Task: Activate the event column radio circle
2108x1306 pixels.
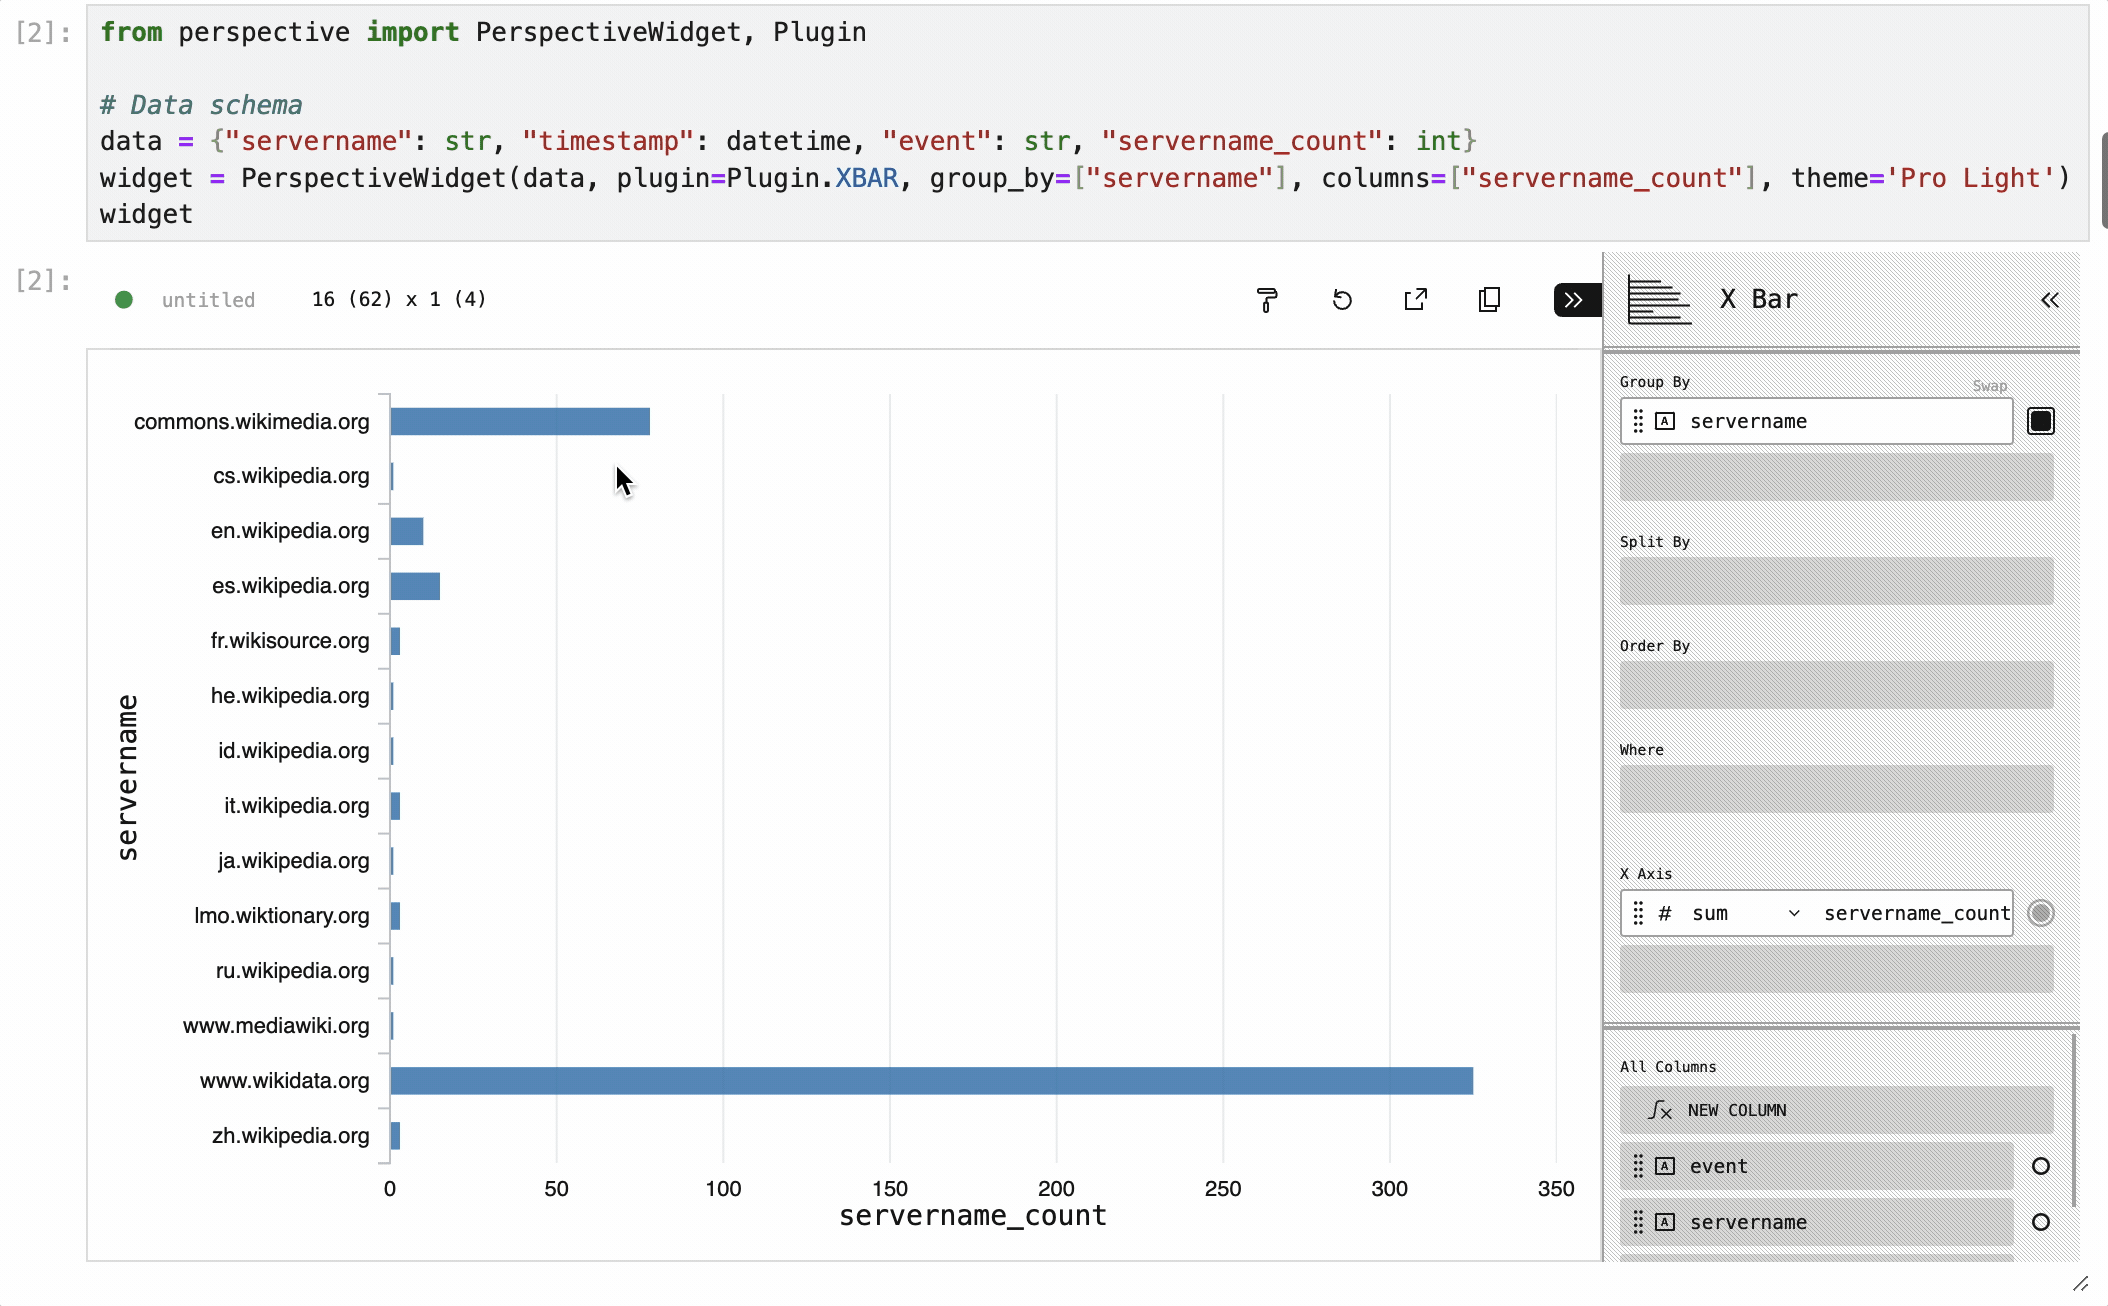Action: click(2041, 1166)
